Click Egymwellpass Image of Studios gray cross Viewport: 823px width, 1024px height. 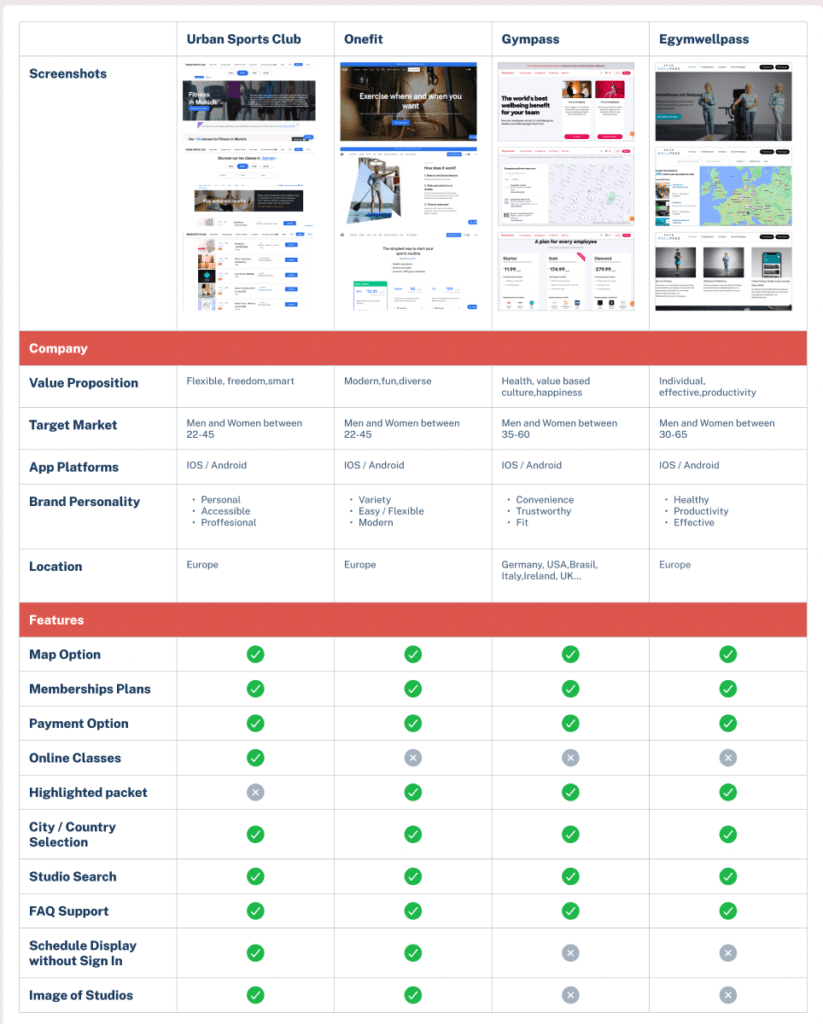[x=728, y=995]
